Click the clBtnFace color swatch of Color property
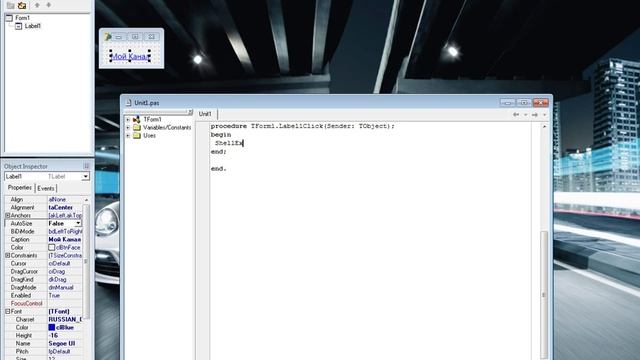The height and width of the screenshot is (360, 640). click(51, 247)
